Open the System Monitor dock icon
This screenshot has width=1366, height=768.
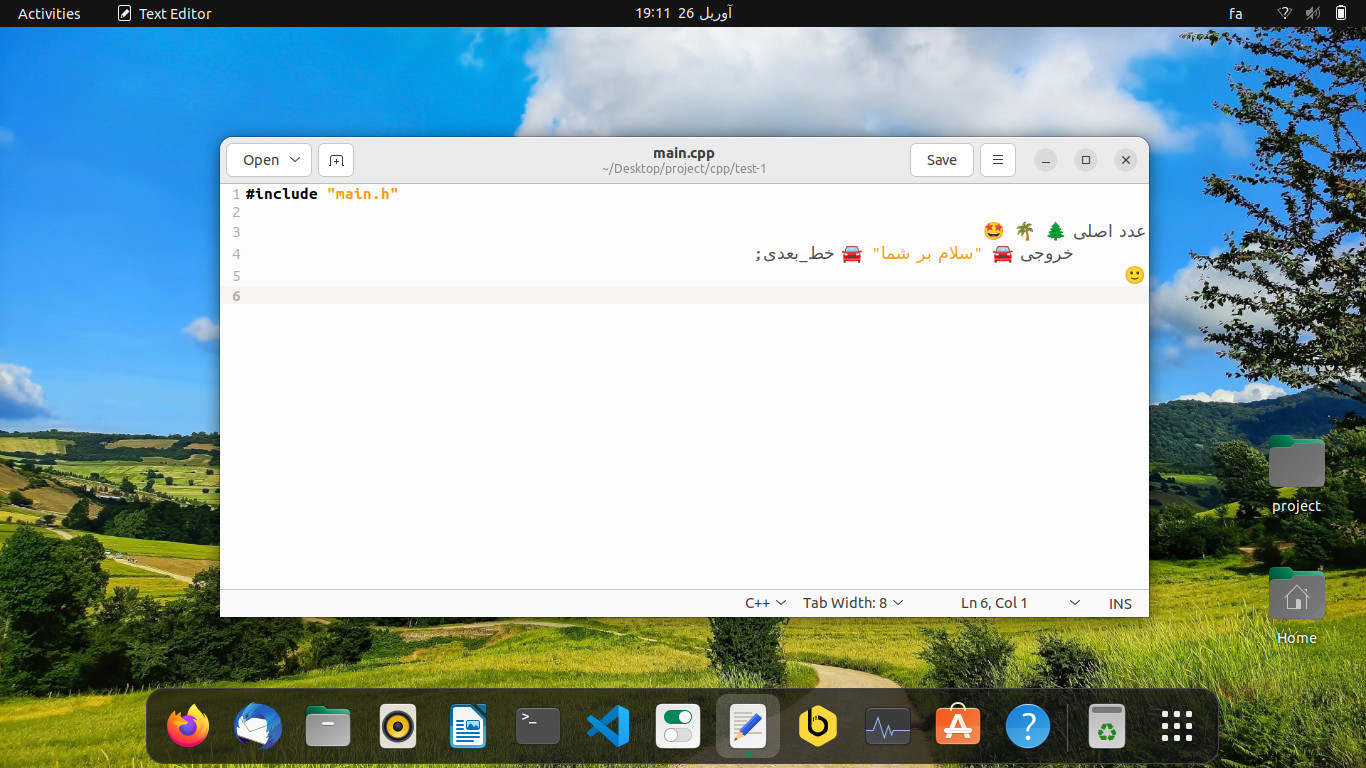888,726
